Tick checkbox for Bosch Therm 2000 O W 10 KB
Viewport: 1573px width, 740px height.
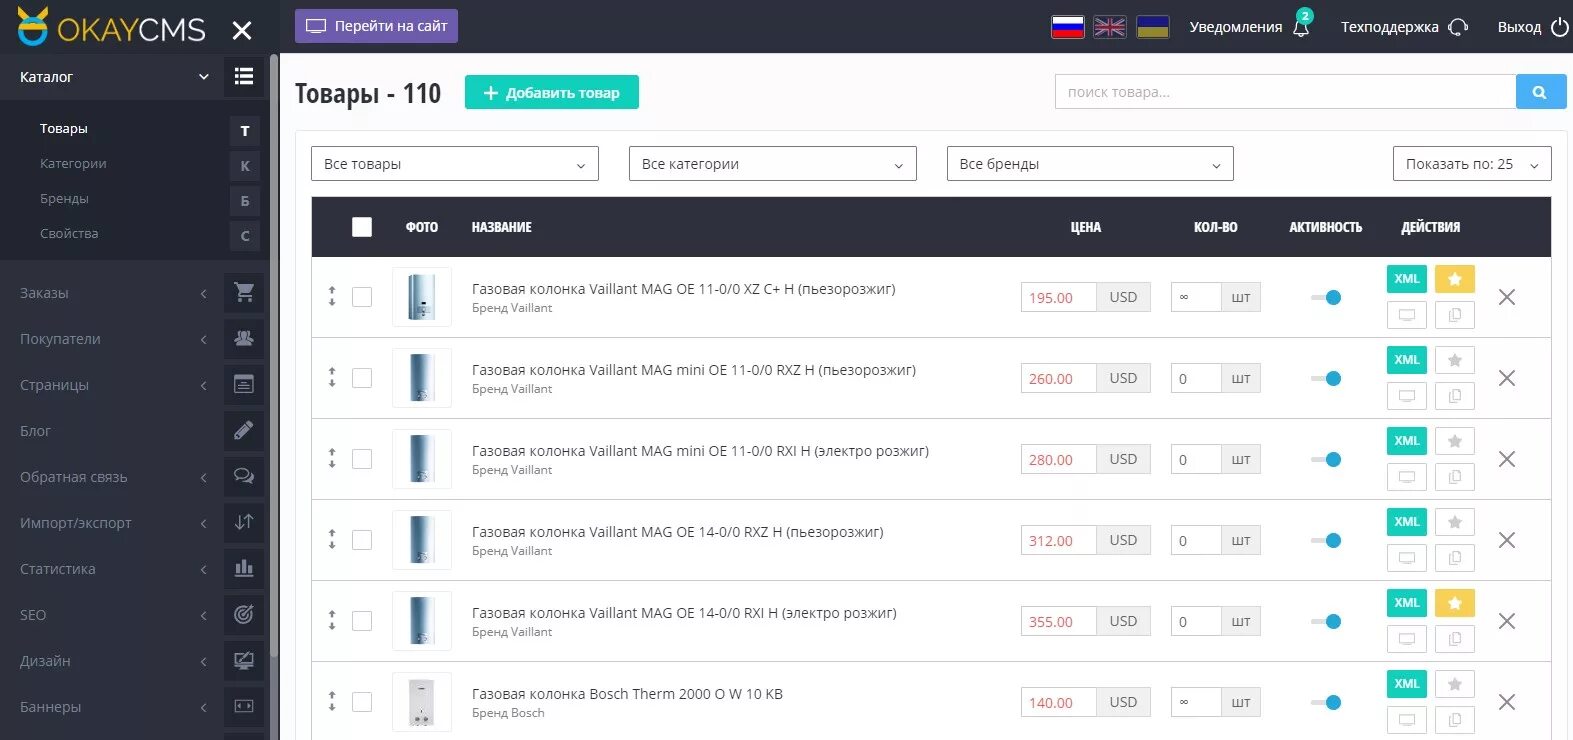(362, 702)
